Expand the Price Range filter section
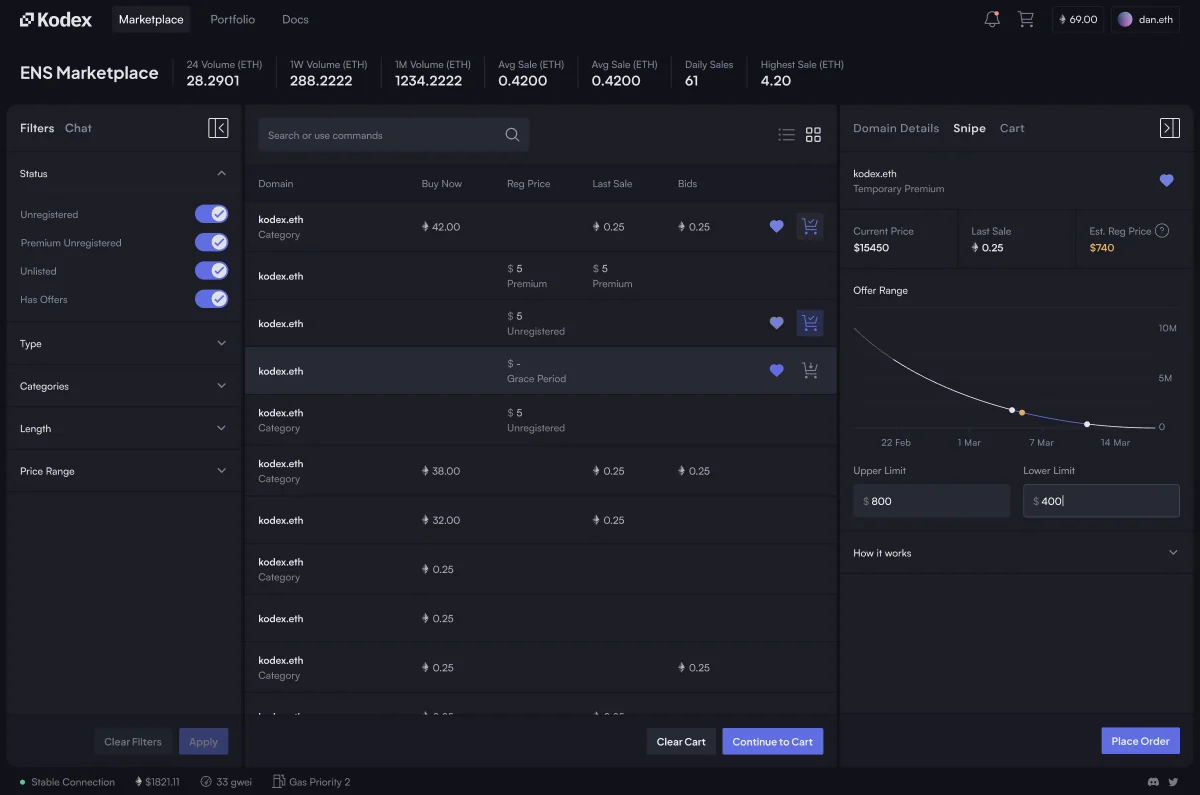Image resolution: width=1200 pixels, height=795 pixels. click(124, 471)
